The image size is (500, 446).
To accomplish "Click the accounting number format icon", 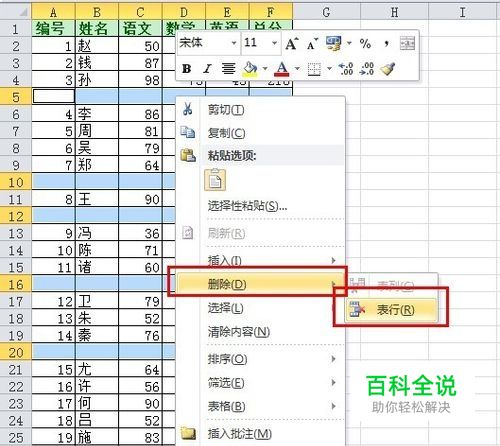I will (334, 43).
